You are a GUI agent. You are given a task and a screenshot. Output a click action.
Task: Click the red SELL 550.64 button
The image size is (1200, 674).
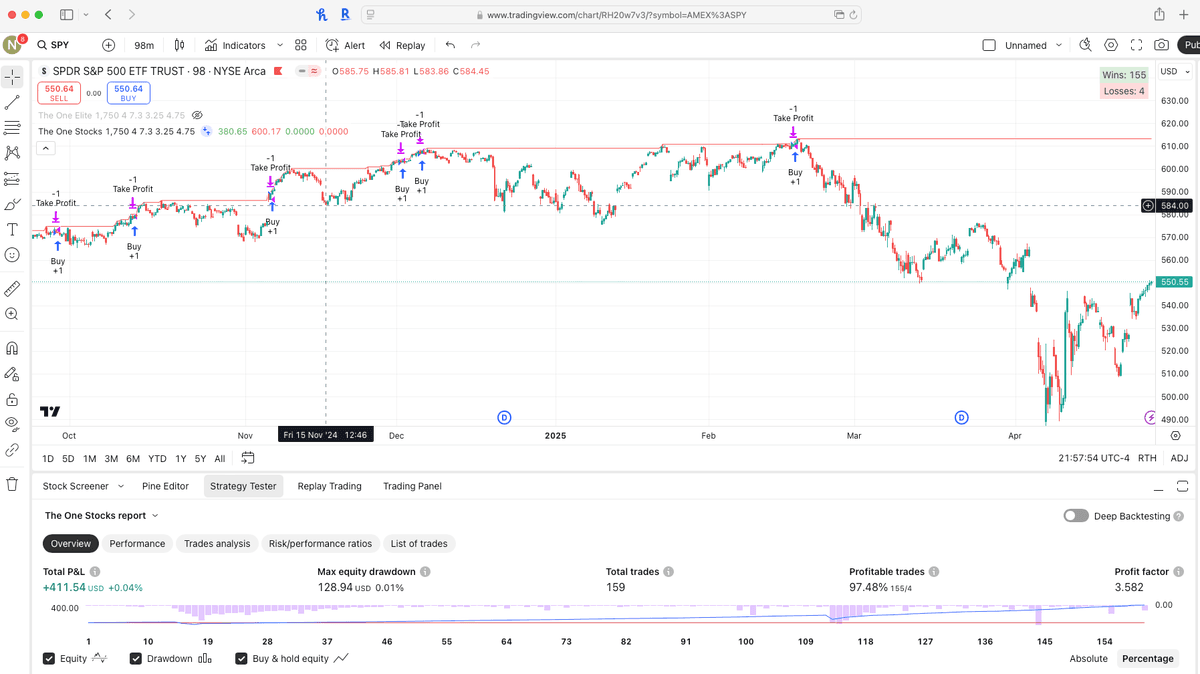(59, 93)
